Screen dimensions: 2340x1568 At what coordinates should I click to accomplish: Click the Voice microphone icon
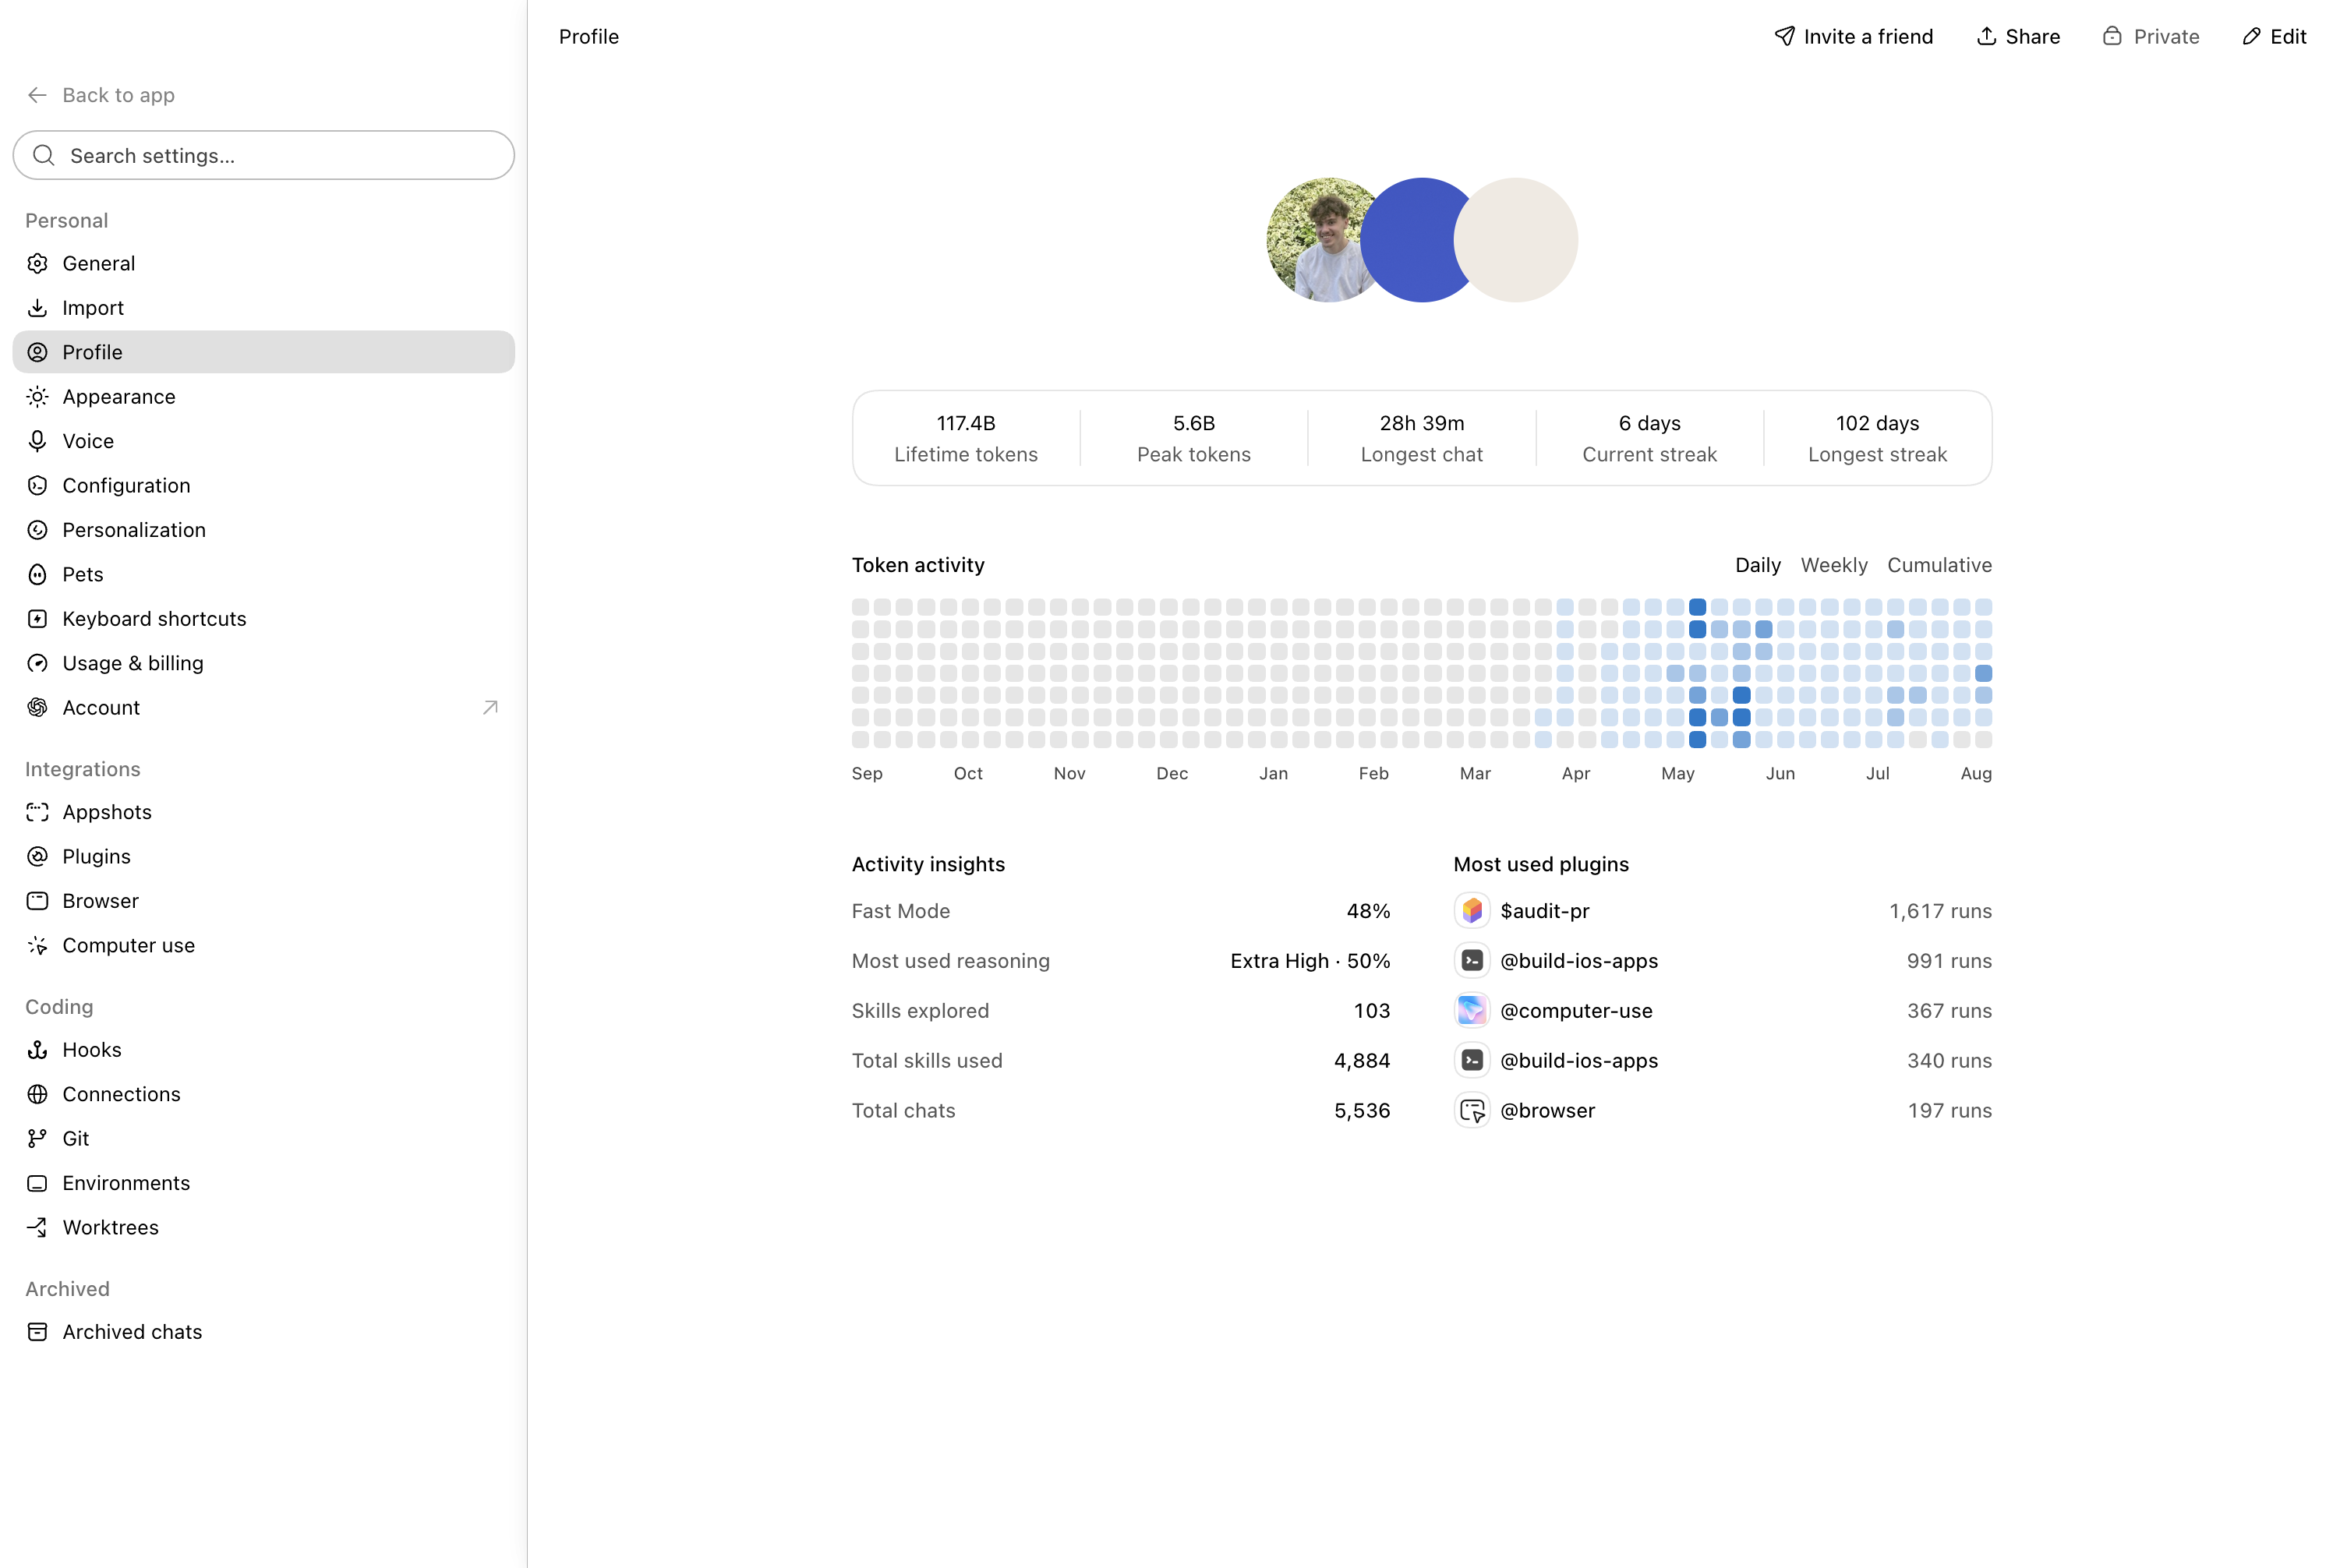[37, 441]
